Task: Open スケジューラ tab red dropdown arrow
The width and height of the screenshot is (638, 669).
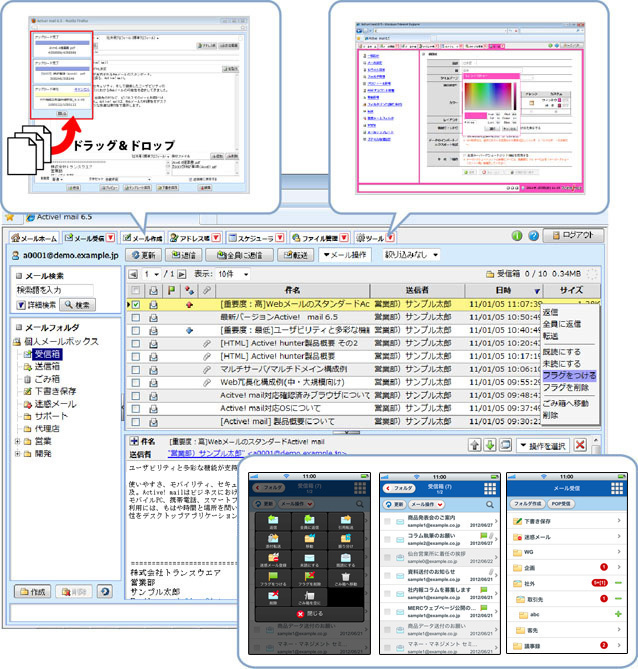Action: [280, 238]
